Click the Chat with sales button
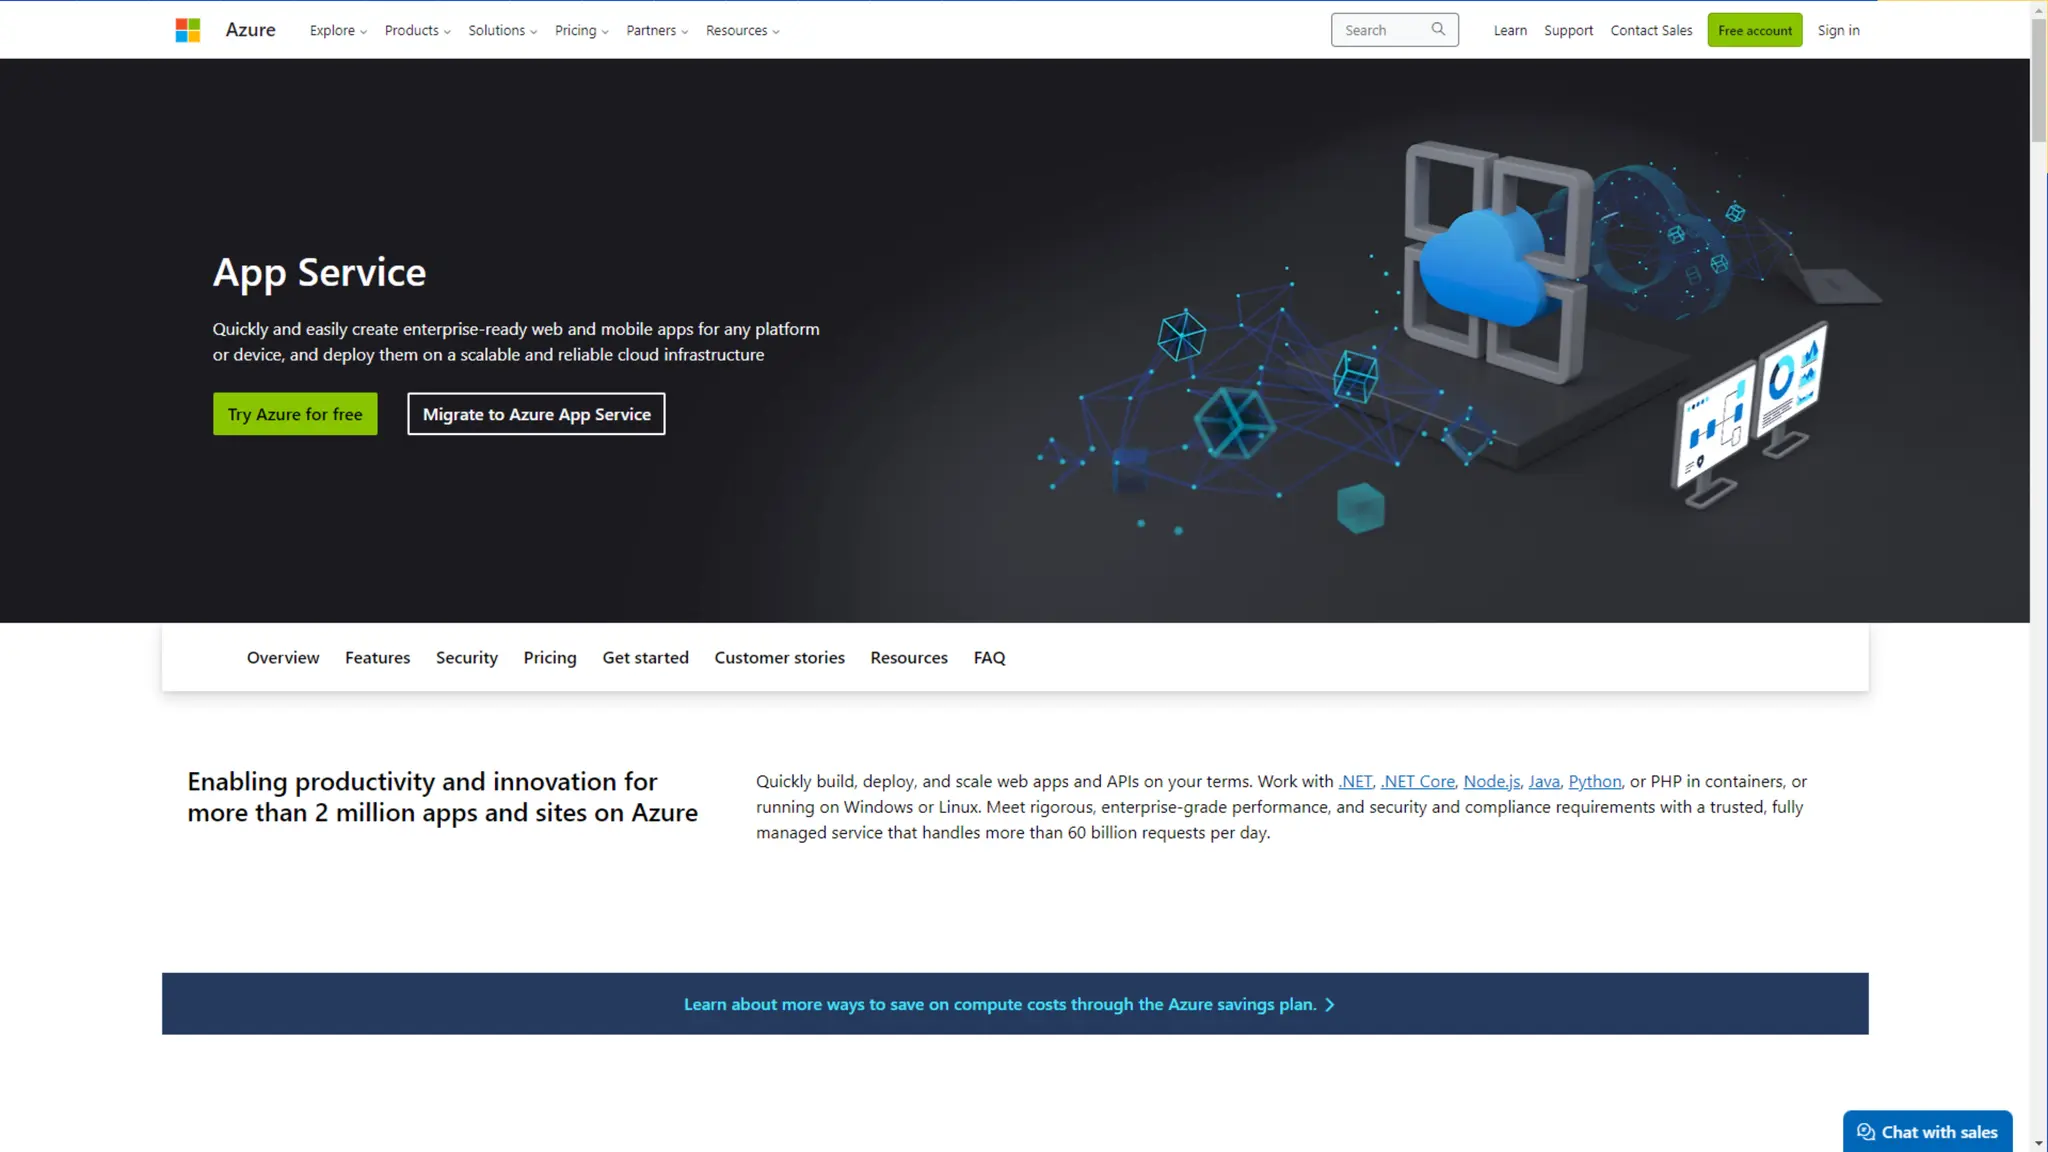The height and width of the screenshot is (1152, 2048). [x=1927, y=1131]
